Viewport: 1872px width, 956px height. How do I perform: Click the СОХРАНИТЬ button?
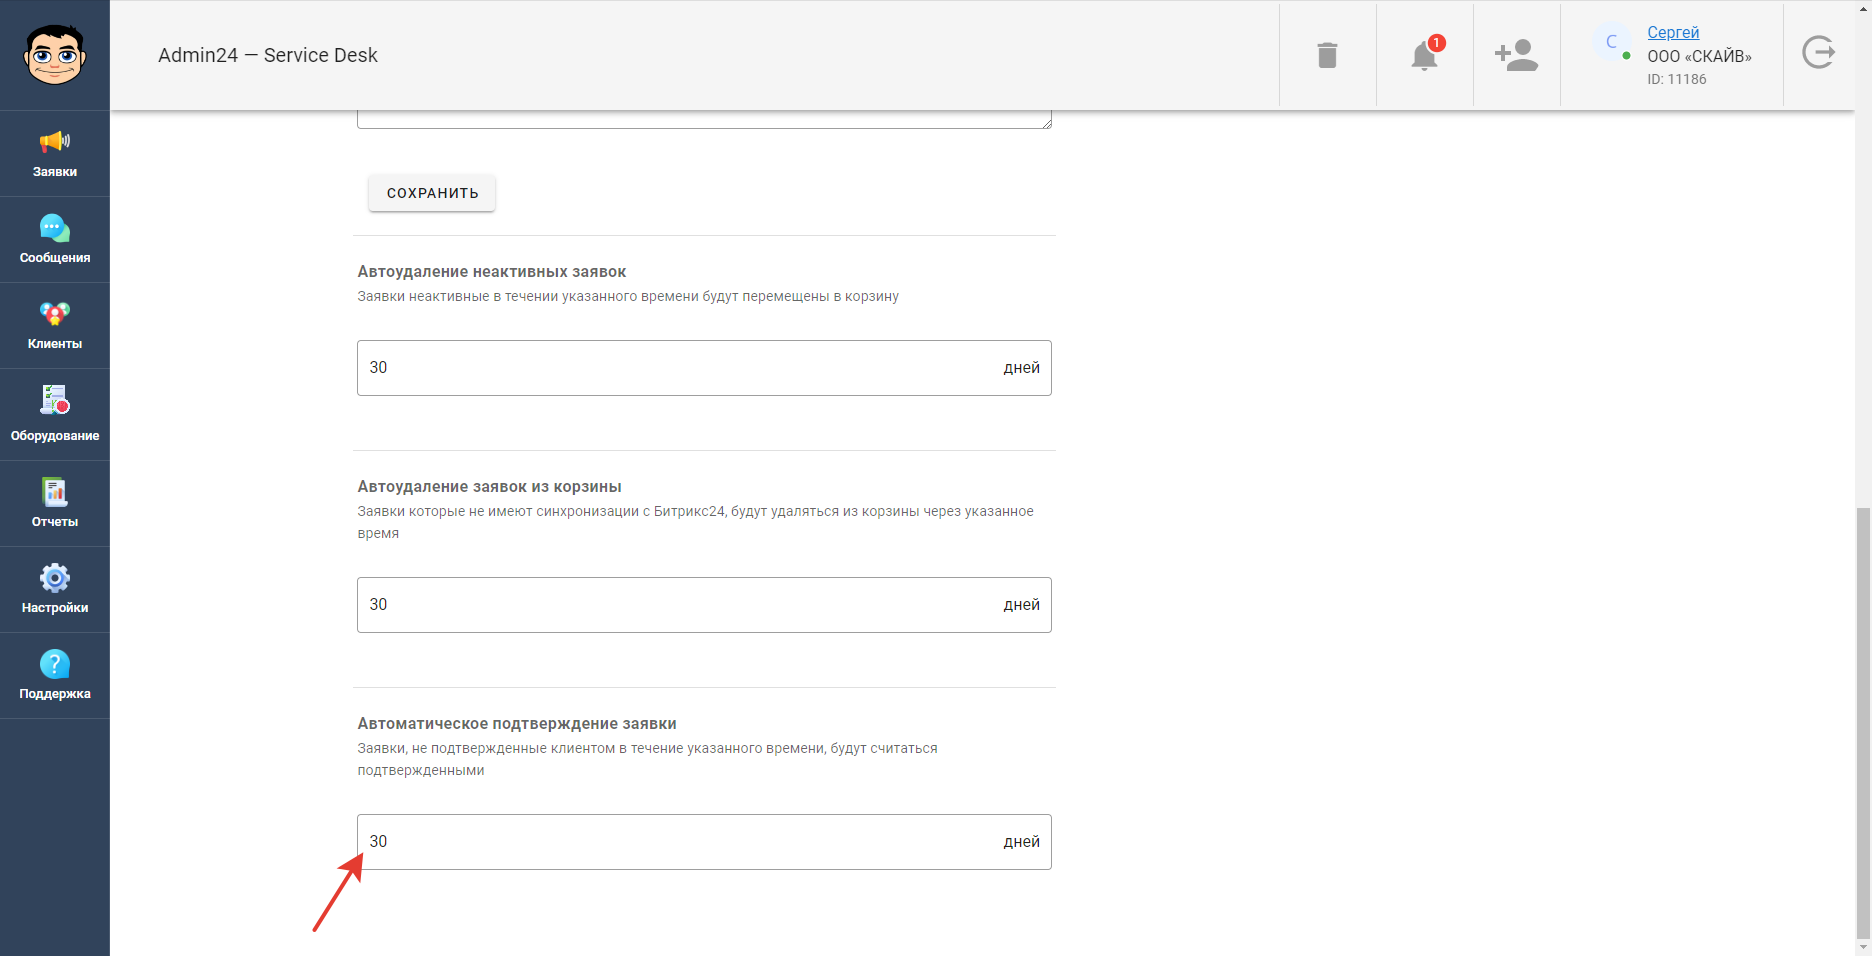pyautogui.click(x=432, y=193)
